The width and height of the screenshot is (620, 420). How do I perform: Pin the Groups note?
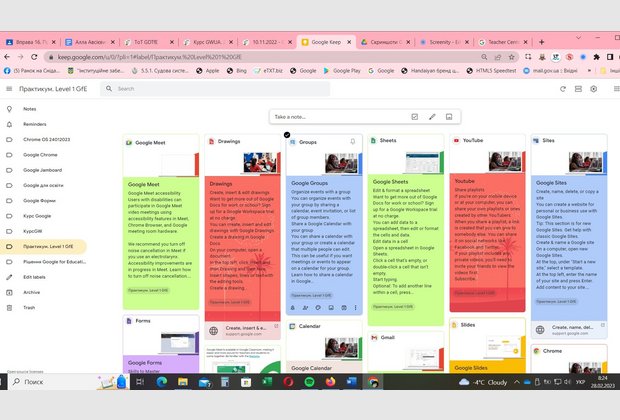pyautogui.click(x=353, y=142)
